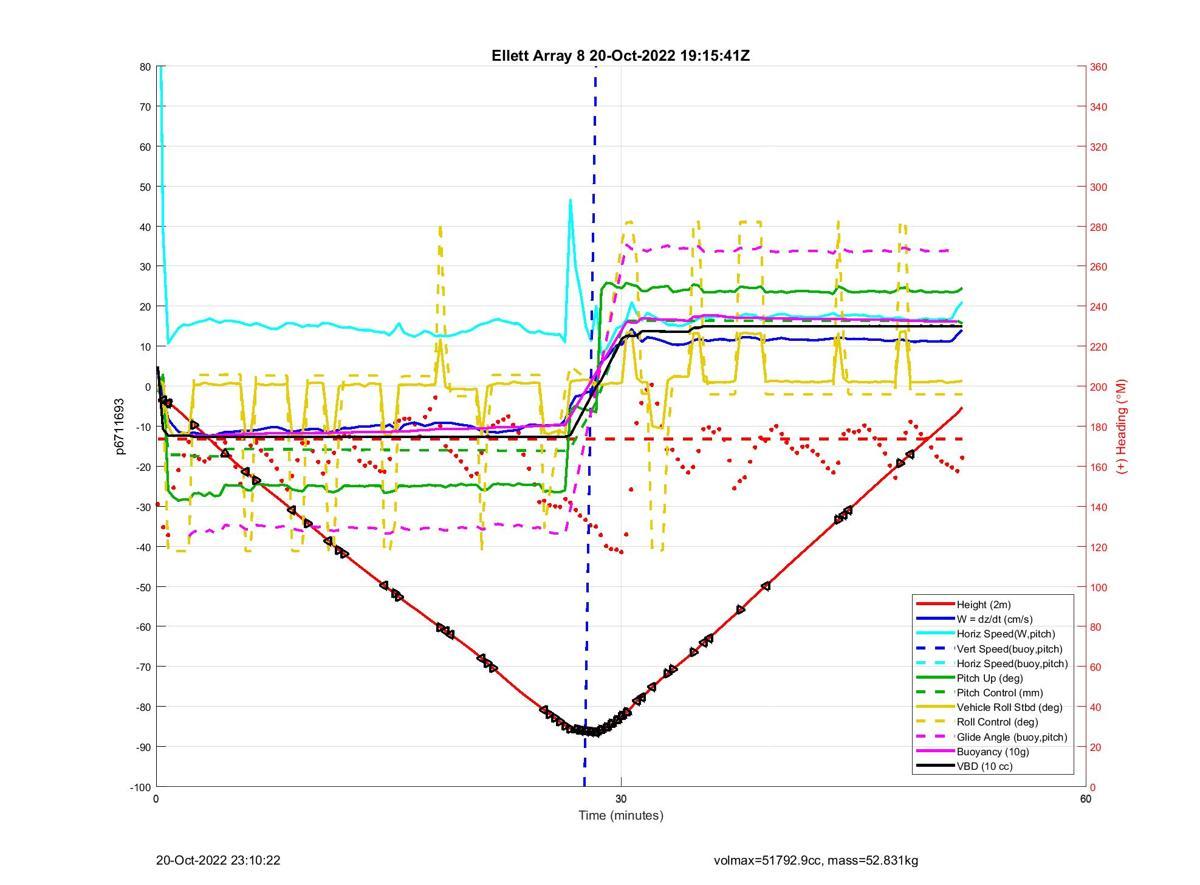Click the 'volmax=51792.9cc, mass=52.831kg' footer text

coord(816,860)
